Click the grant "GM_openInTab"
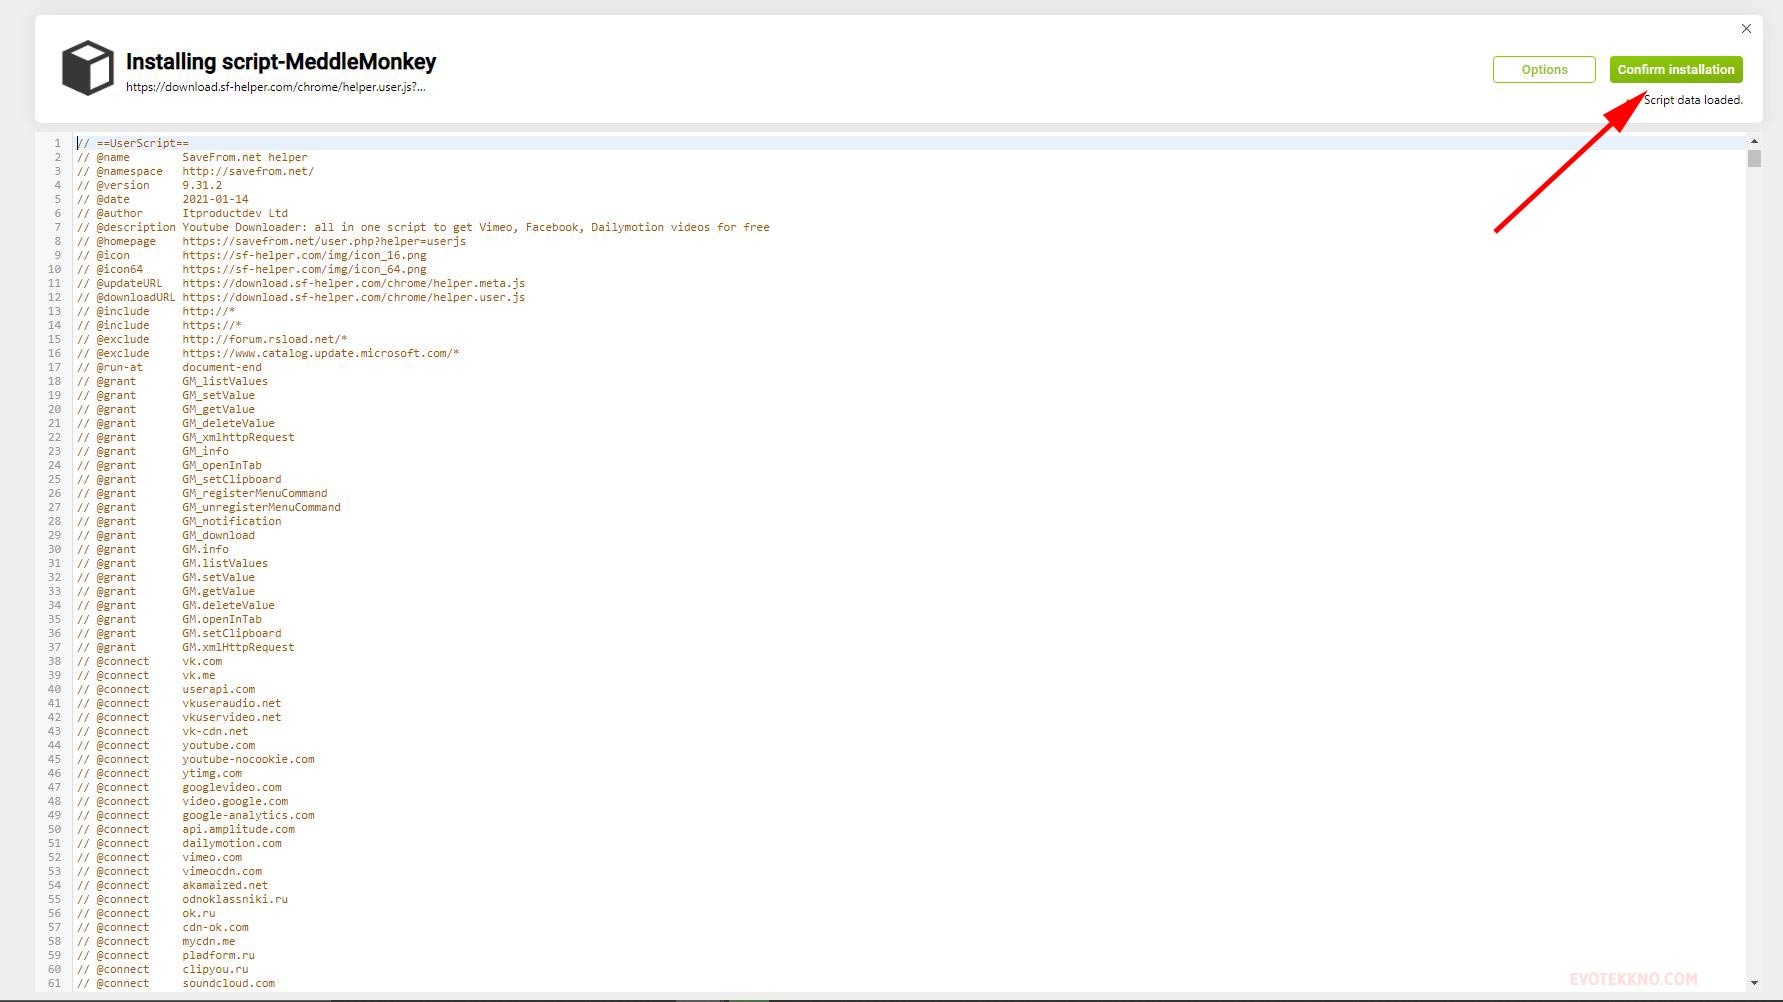The height and width of the screenshot is (1002, 1783). 222,465
